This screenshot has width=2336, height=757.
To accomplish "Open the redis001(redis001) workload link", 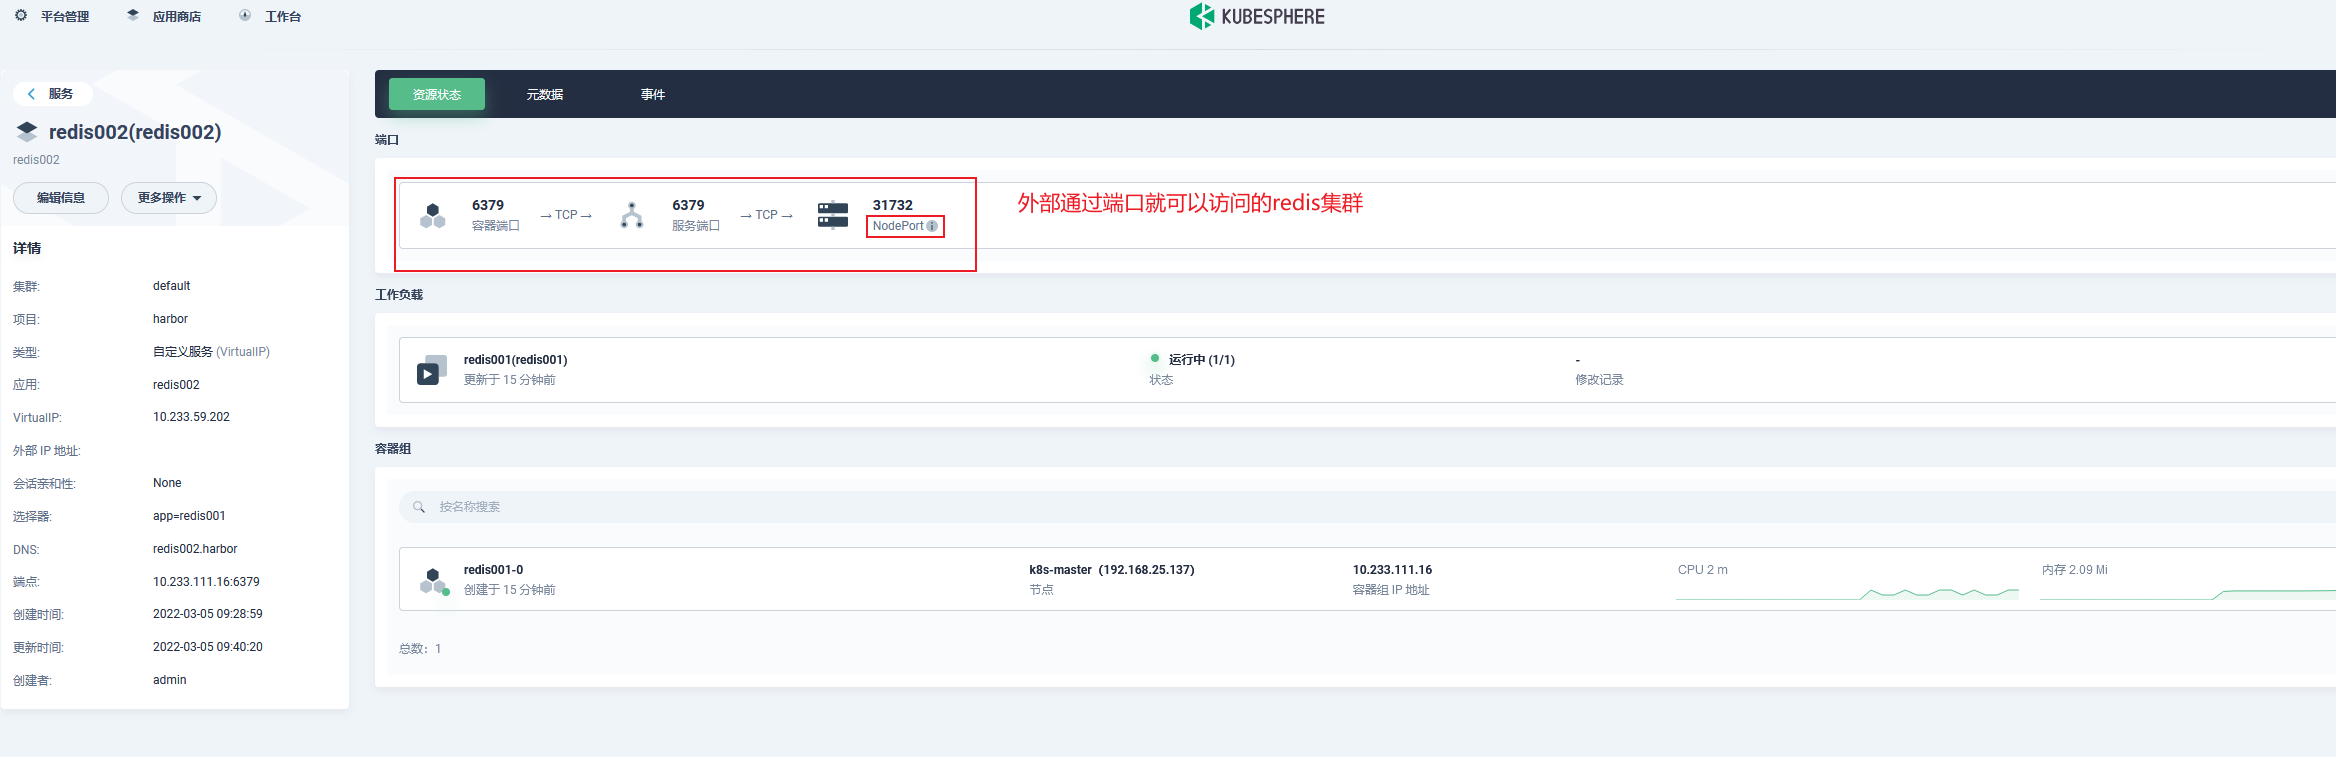I will click(x=516, y=360).
